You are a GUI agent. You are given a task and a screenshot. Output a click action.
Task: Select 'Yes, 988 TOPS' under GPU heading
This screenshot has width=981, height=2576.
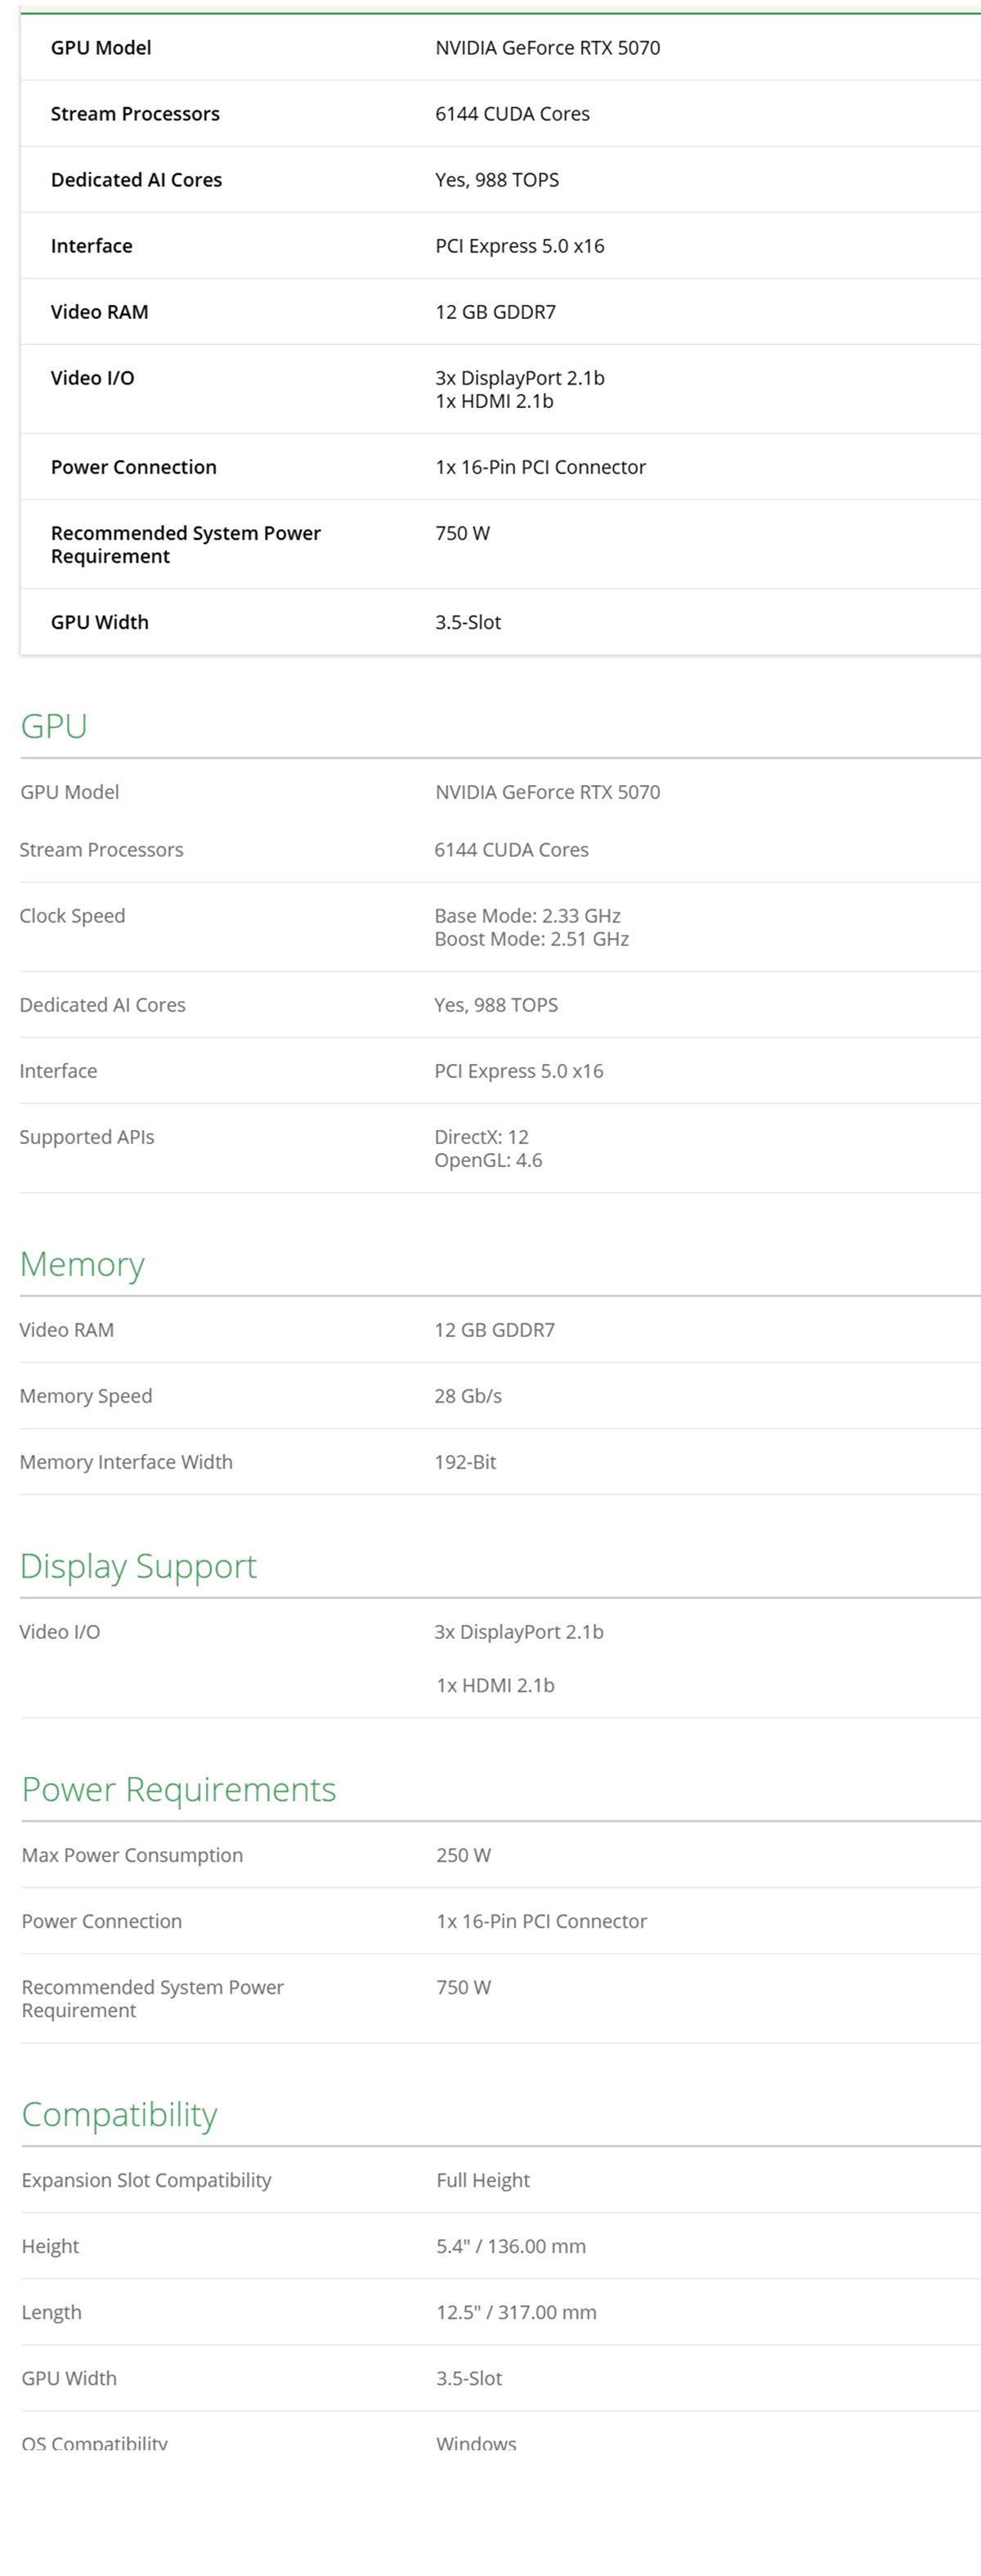pos(496,1005)
